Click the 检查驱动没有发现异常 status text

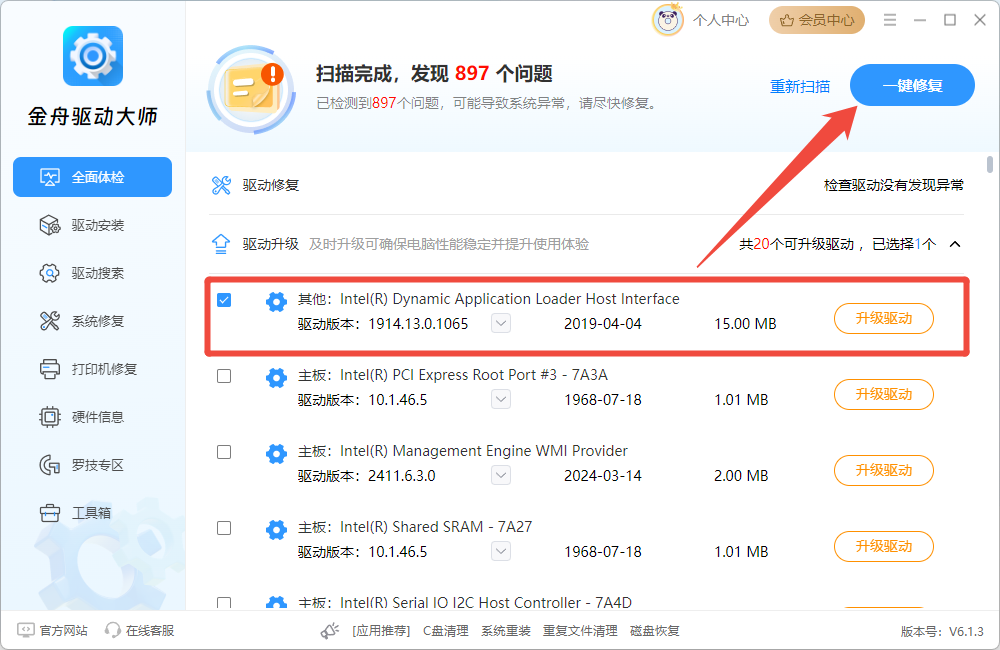(x=893, y=186)
